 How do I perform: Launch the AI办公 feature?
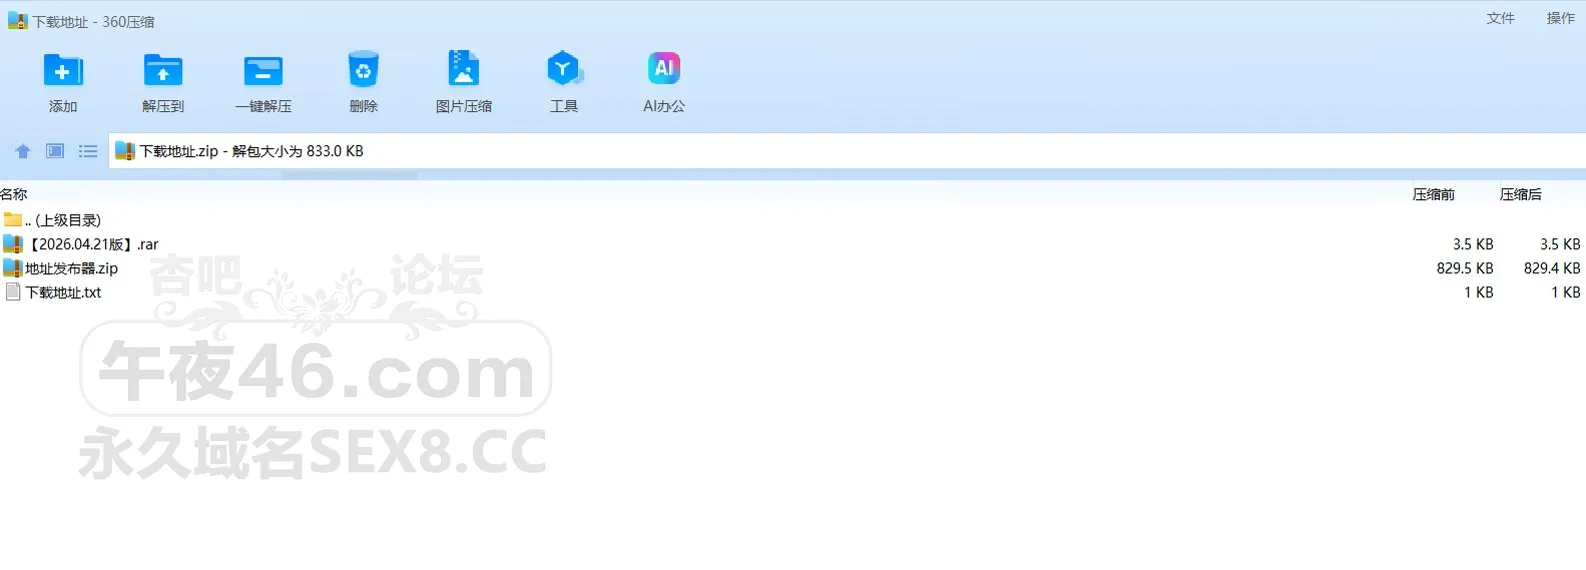click(664, 68)
